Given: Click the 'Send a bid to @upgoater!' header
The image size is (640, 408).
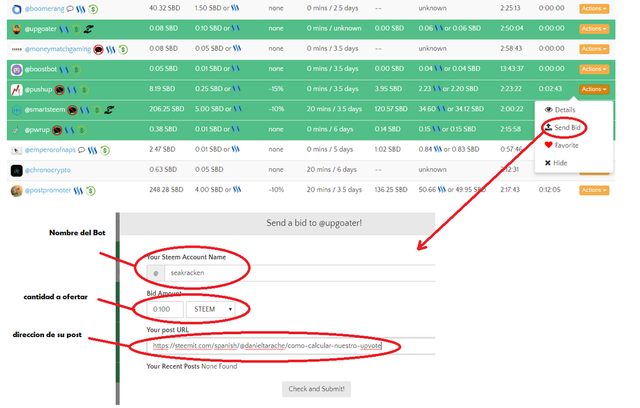Looking at the screenshot, I should tap(314, 223).
